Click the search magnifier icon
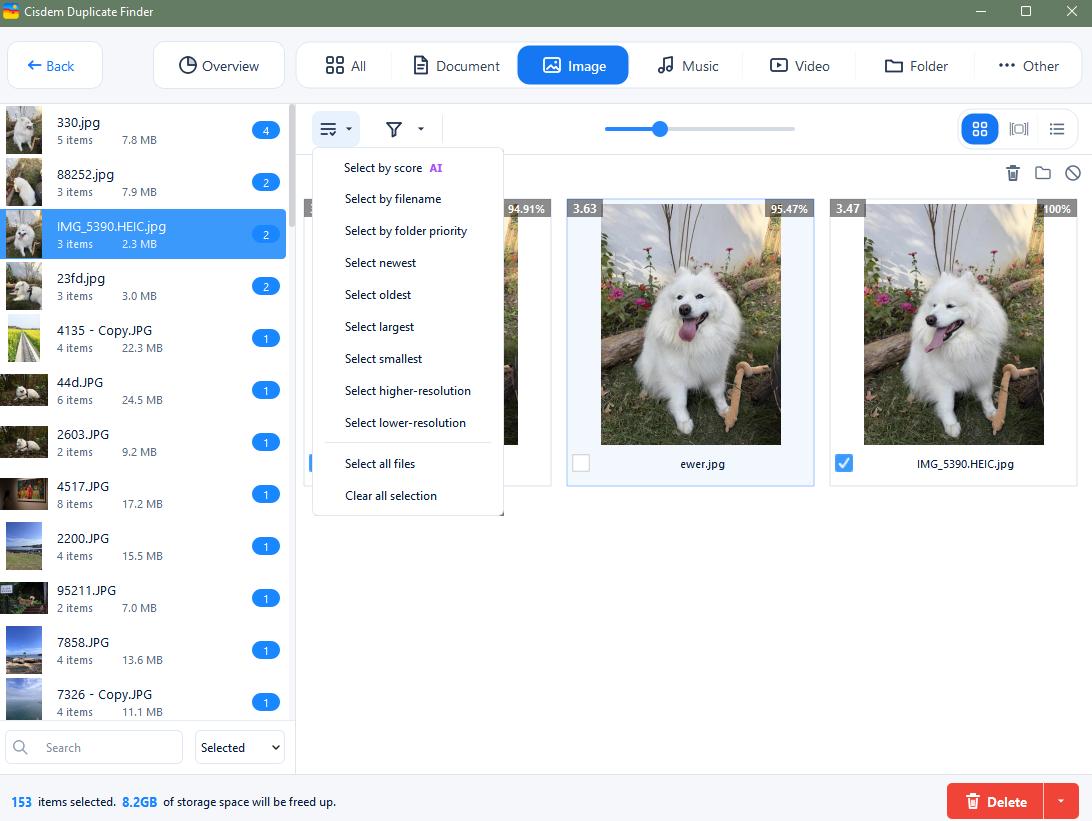The width and height of the screenshot is (1092, 821). 20,747
